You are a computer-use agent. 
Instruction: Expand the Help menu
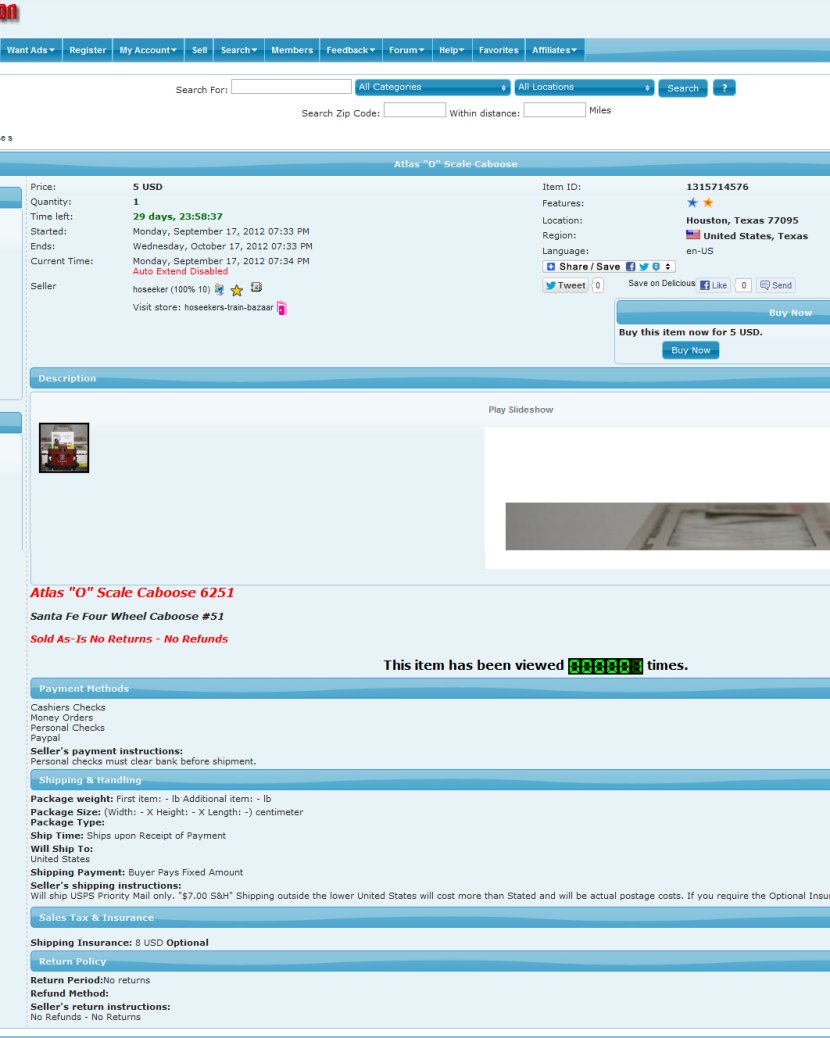point(451,50)
